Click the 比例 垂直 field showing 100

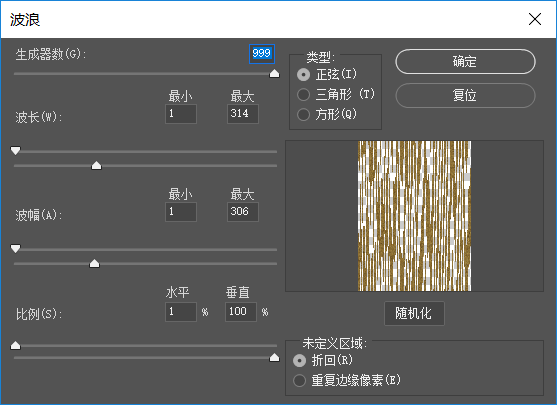(x=241, y=312)
